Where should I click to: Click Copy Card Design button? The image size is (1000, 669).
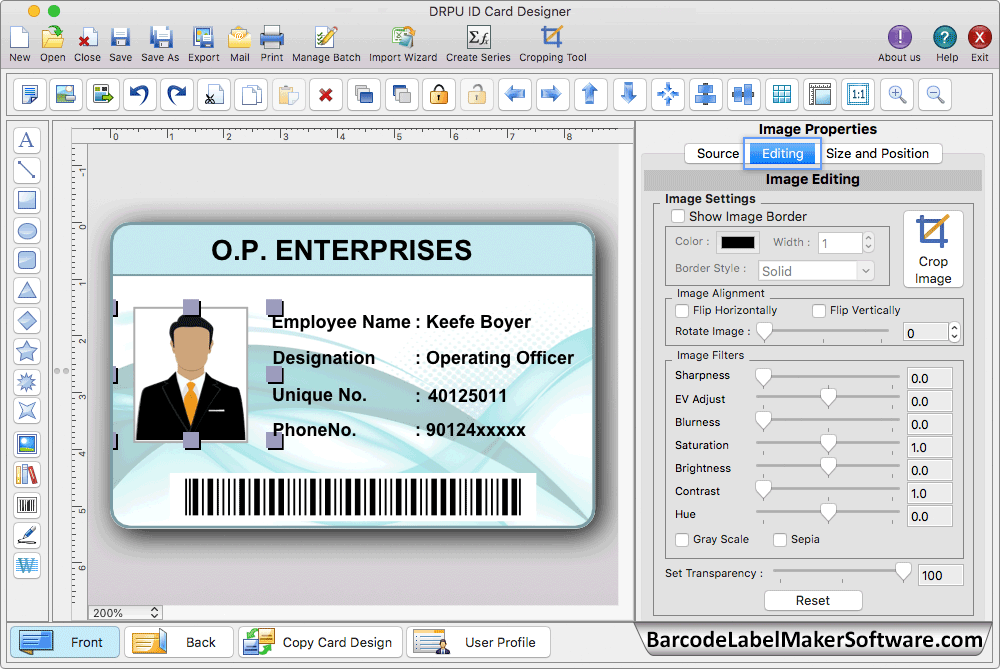click(321, 642)
